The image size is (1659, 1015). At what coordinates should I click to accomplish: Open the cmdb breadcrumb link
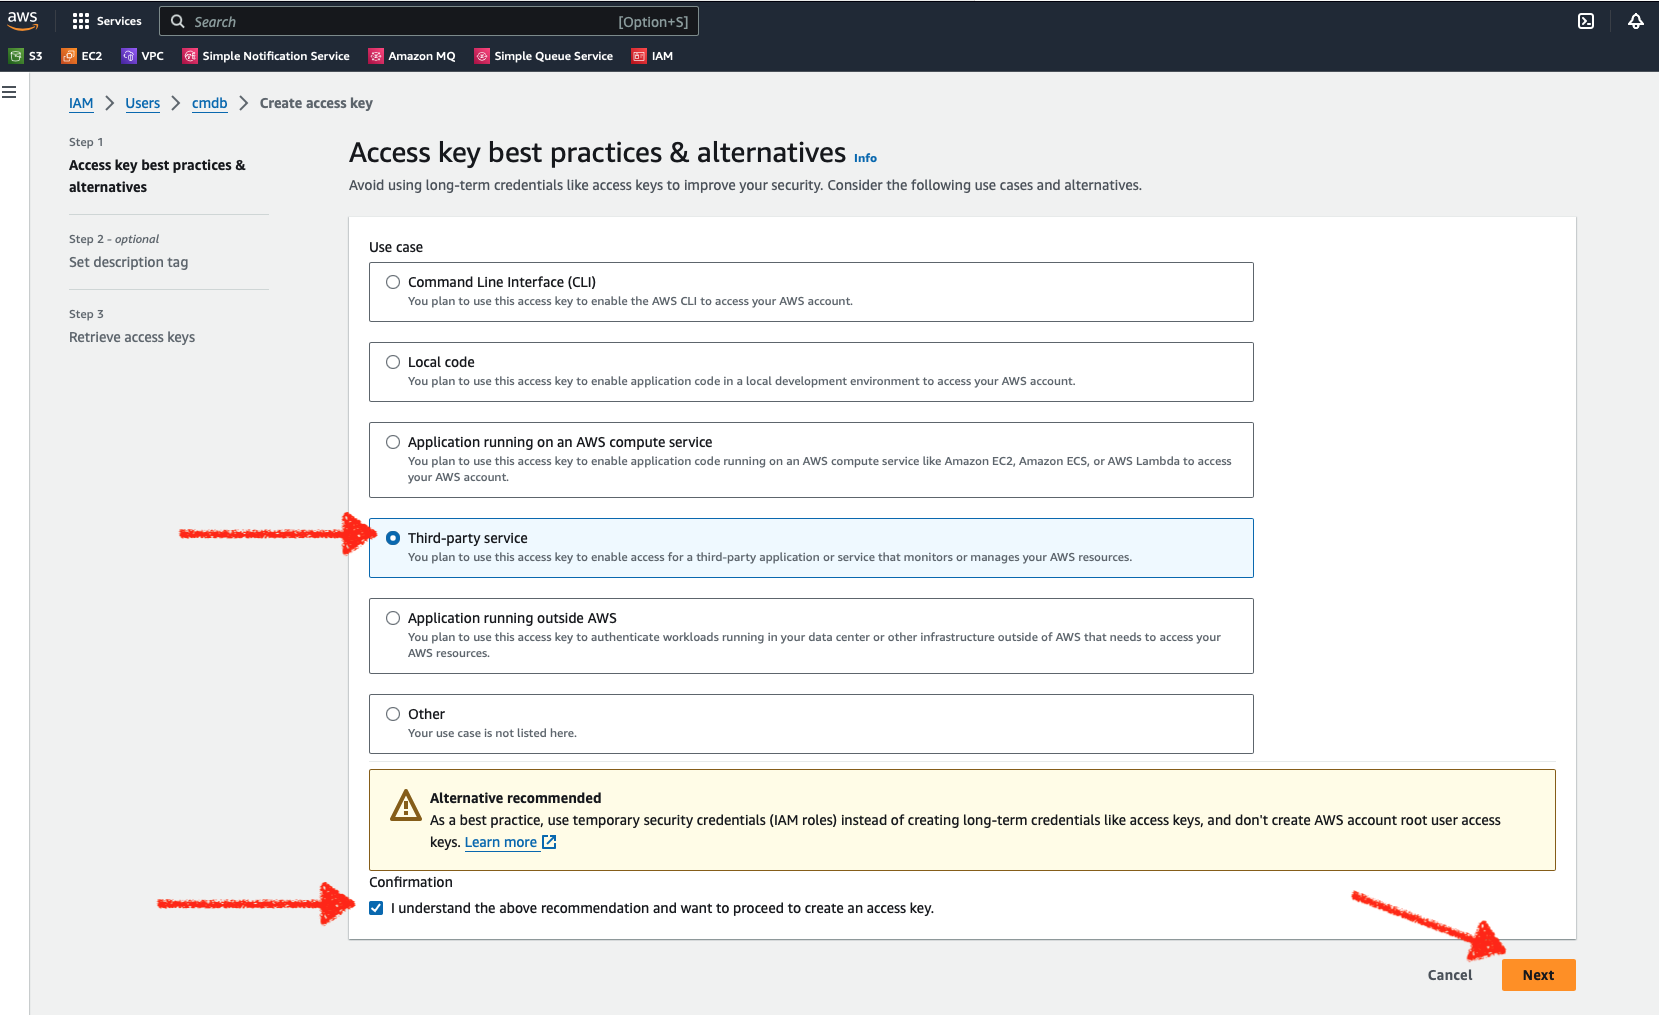pyautogui.click(x=210, y=103)
